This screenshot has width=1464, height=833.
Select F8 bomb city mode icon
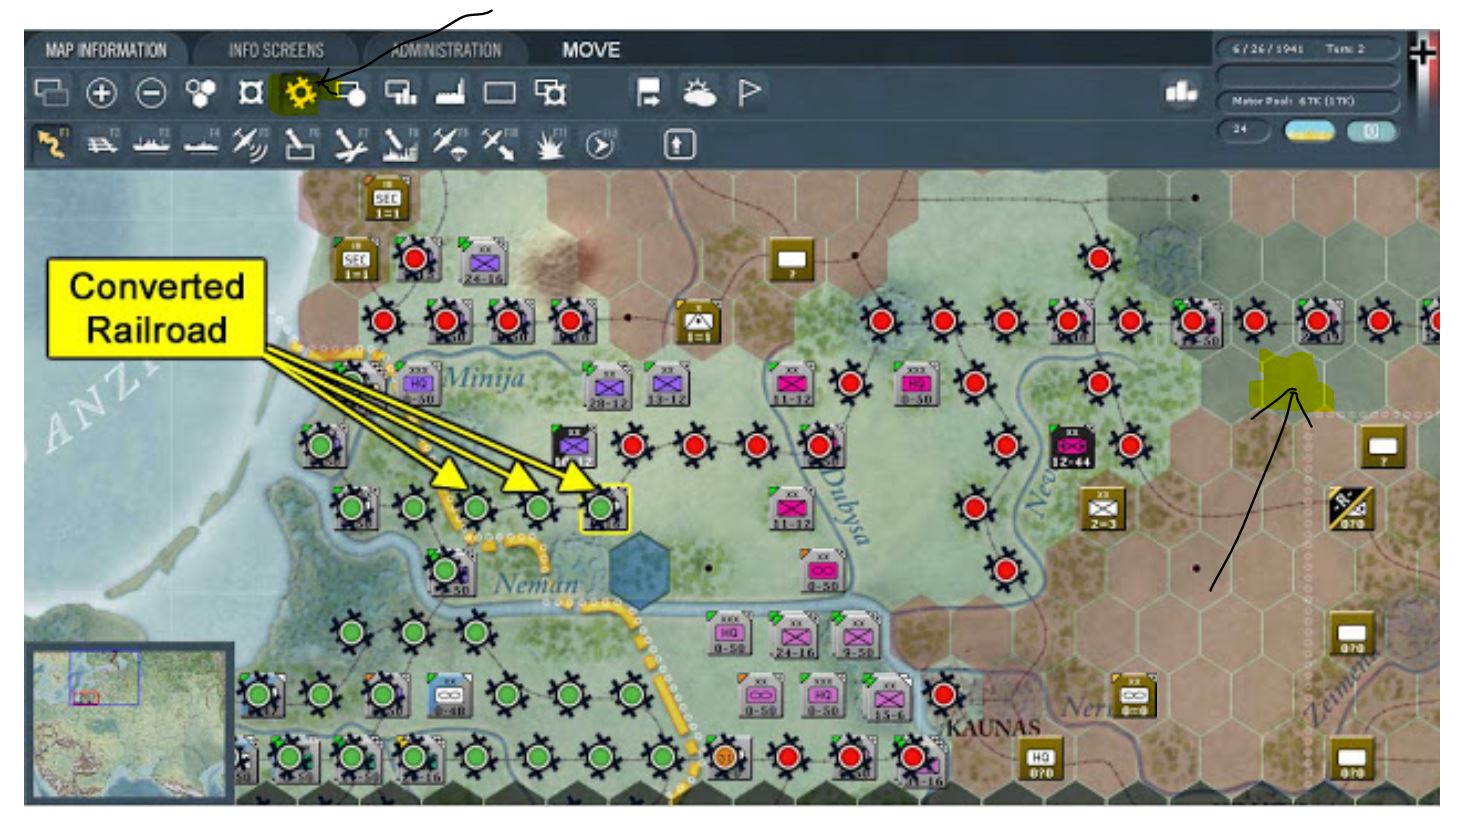400,144
